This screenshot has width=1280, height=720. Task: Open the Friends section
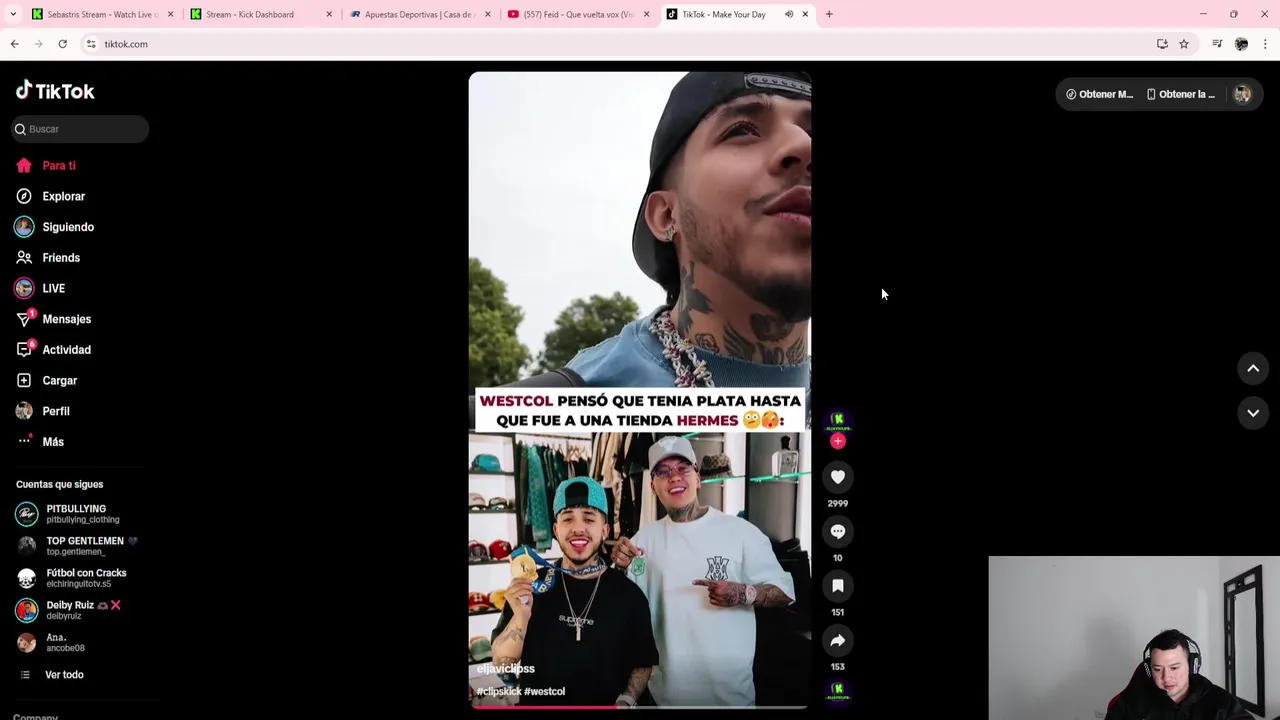(x=61, y=258)
